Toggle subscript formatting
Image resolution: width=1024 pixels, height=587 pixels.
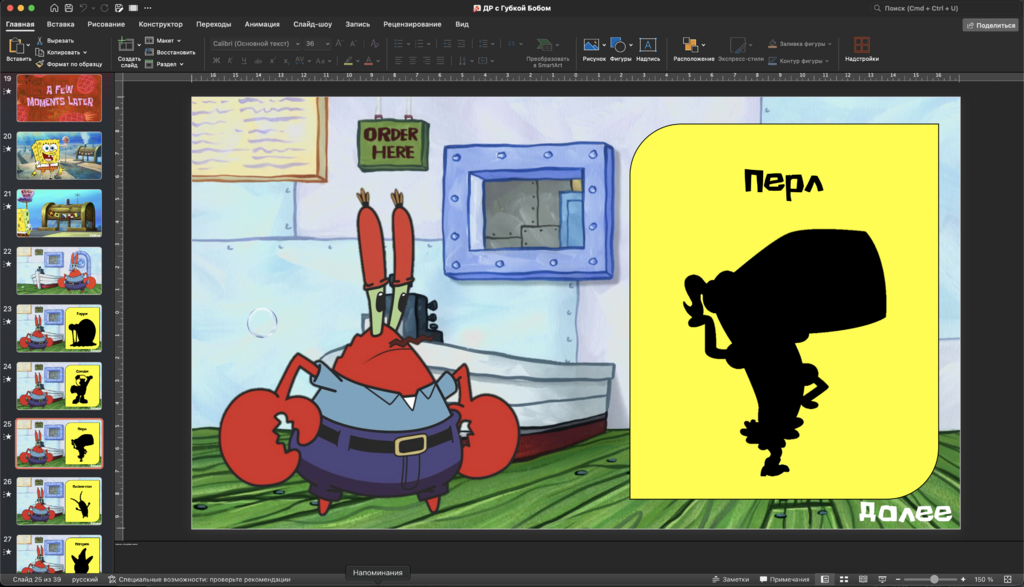coord(286,61)
